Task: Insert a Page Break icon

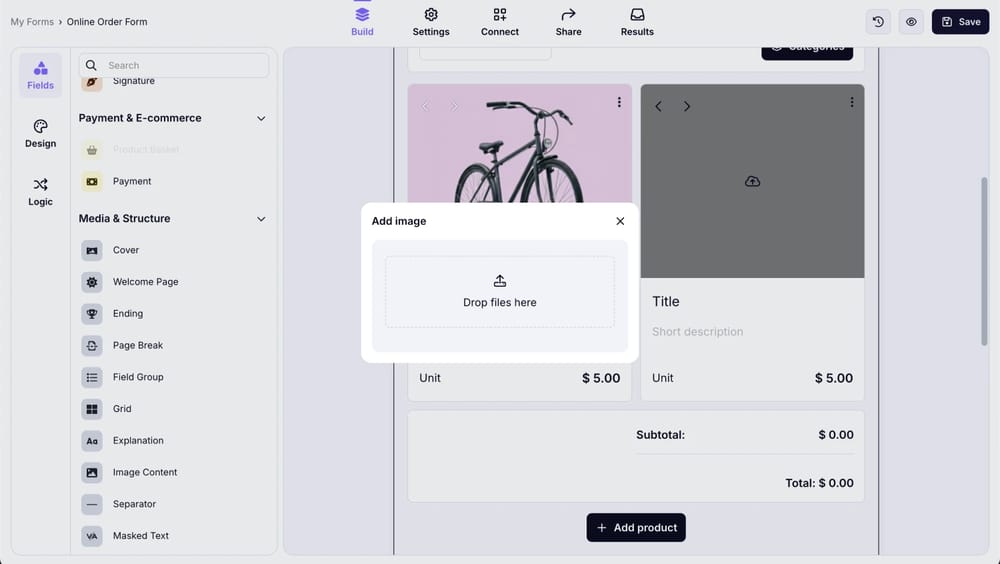Action: pyautogui.click(x=92, y=346)
